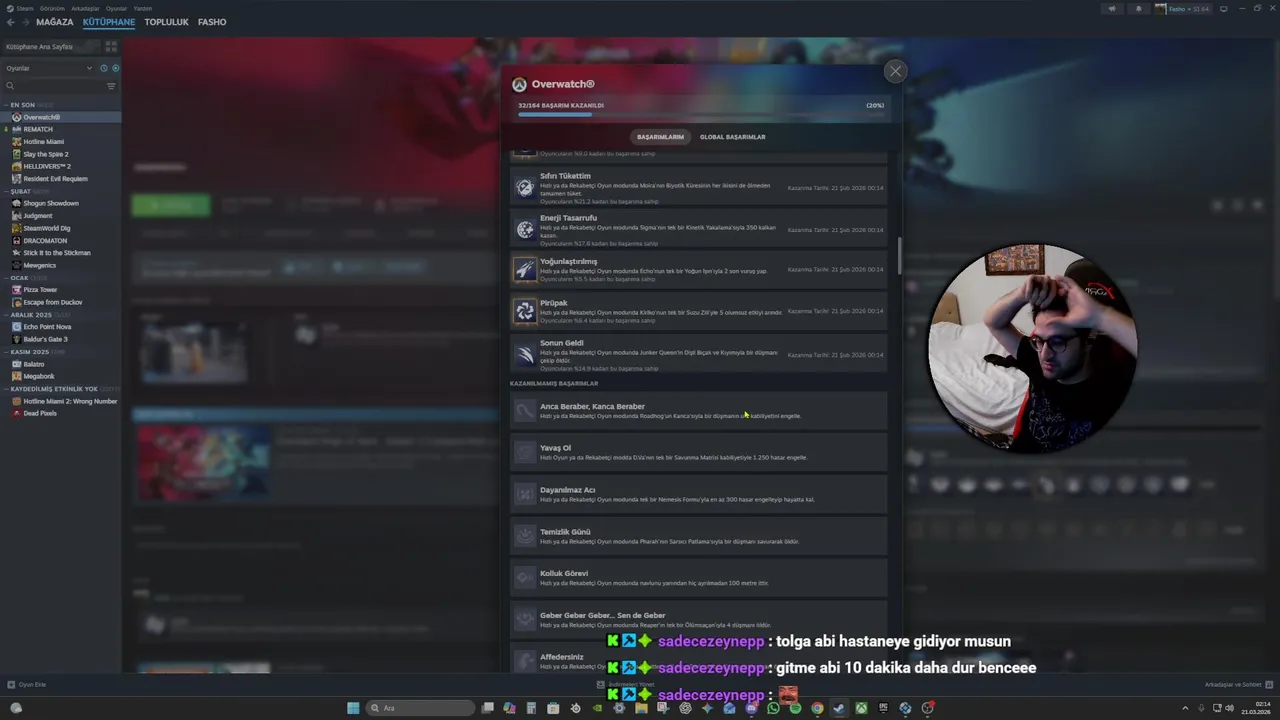Select Overwatch in the library list
The width and height of the screenshot is (1280, 720).
61,117
